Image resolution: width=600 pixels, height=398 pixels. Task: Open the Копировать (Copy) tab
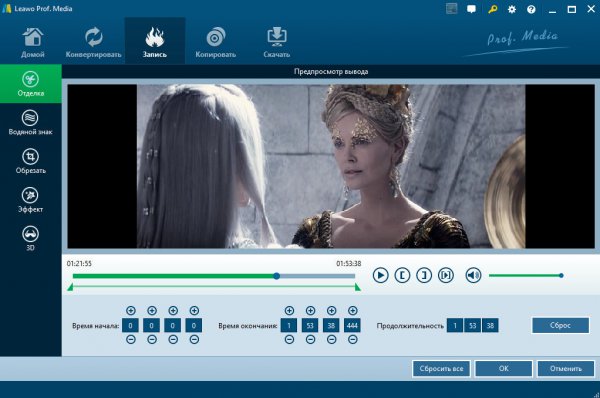click(x=215, y=42)
